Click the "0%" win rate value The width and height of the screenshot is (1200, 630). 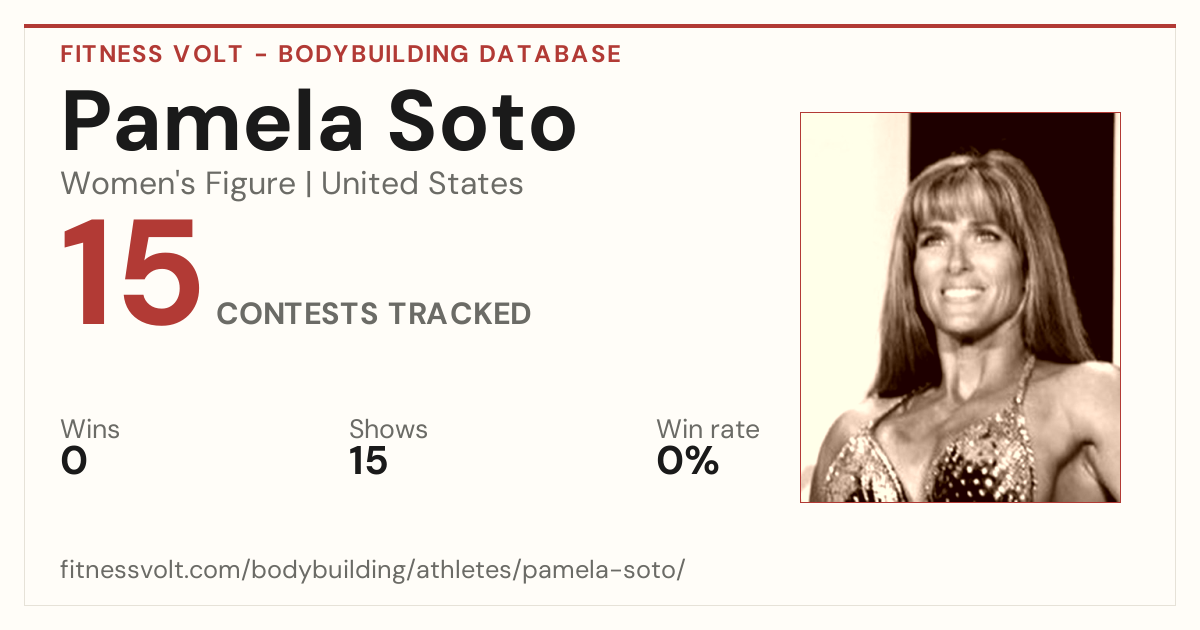[x=688, y=461]
